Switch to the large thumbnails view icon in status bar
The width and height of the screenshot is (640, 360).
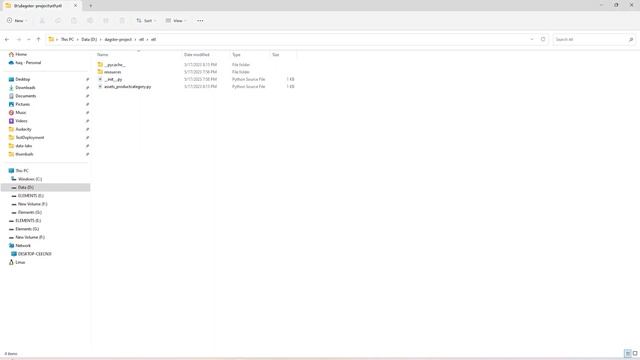[x=635, y=353]
